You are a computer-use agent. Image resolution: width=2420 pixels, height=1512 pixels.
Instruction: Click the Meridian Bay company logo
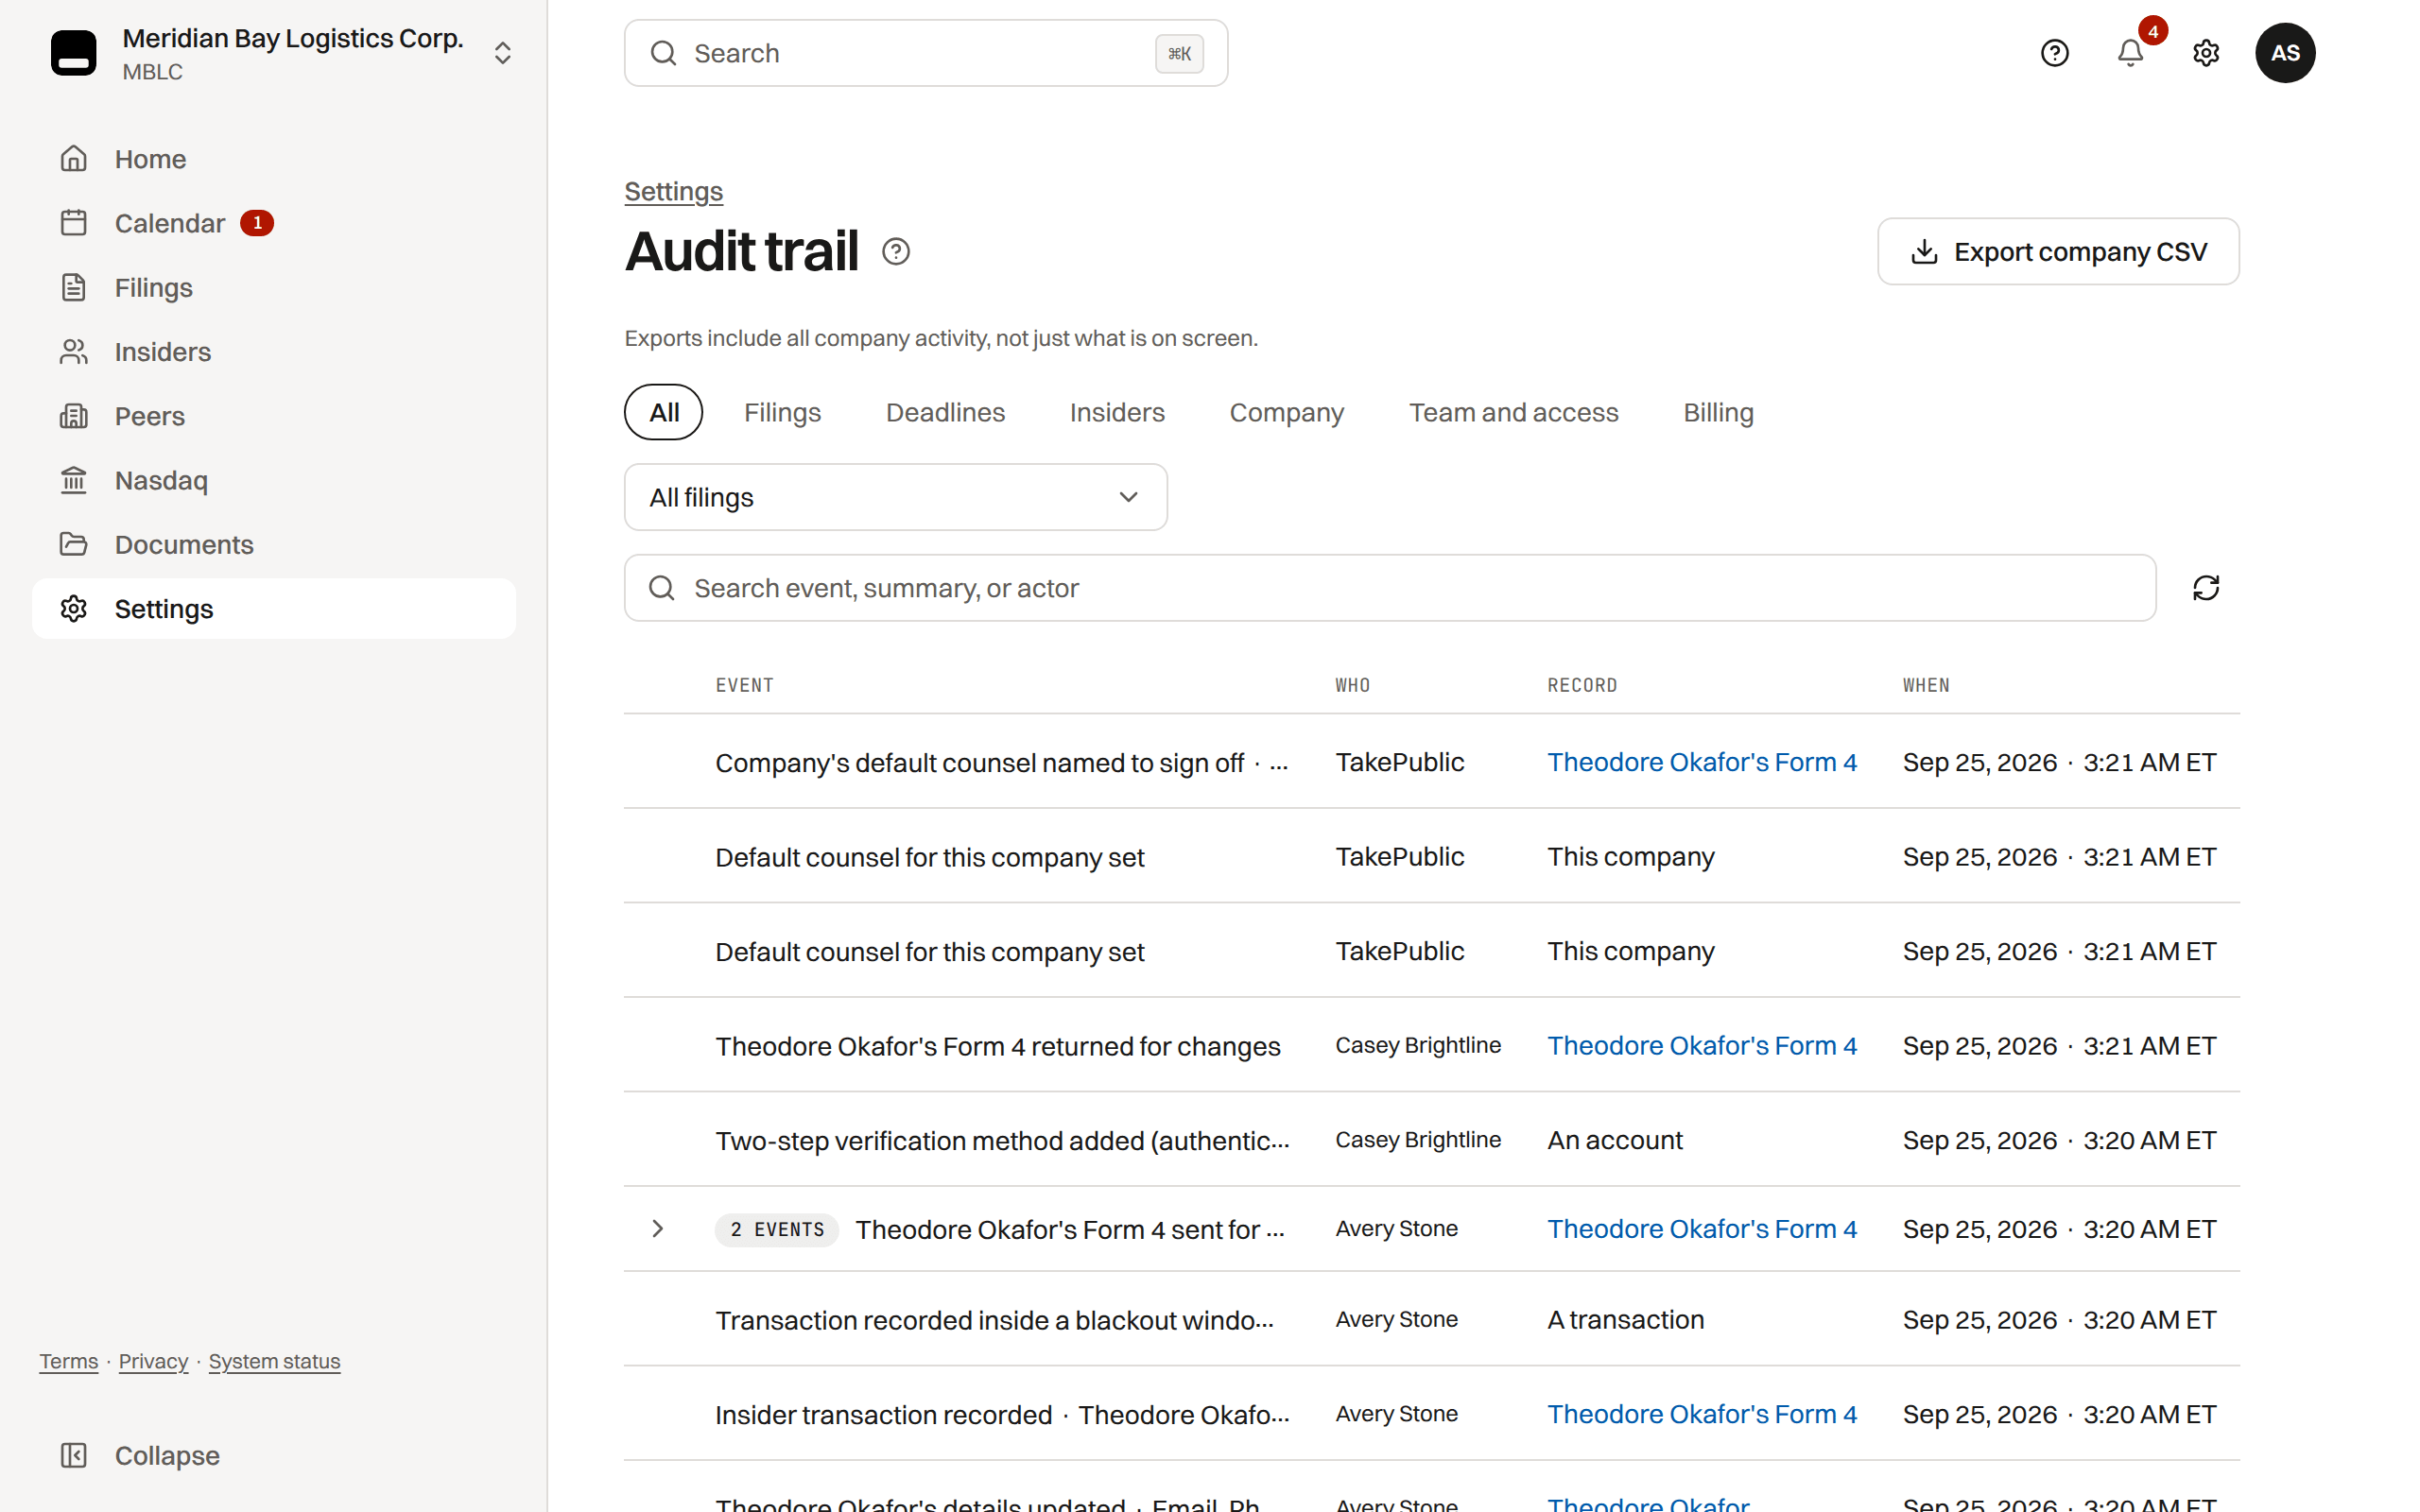[74, 53]
